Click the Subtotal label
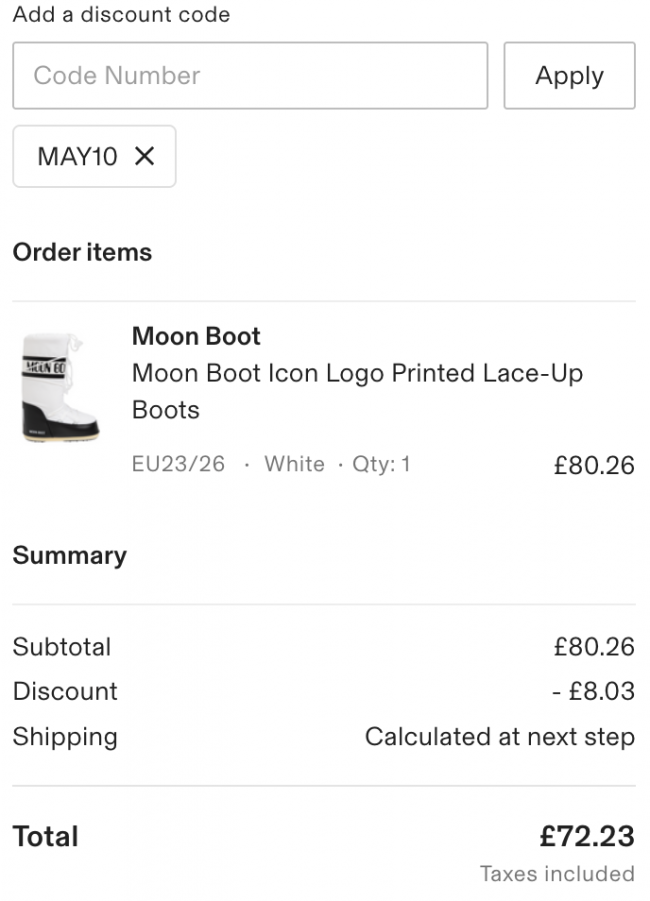Viewport: 650px width, 901px height. tap(62, 647)
